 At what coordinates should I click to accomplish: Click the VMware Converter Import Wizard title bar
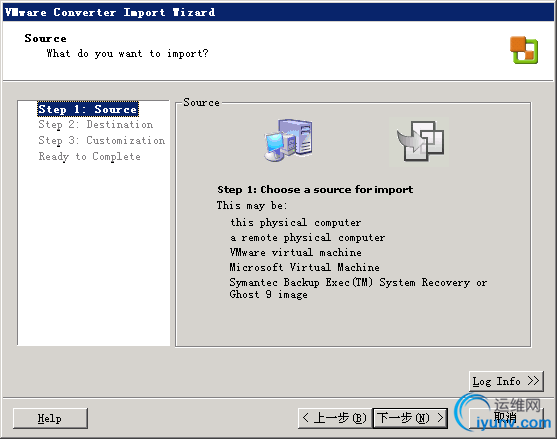pyautogui.click(x=278, y=12)
